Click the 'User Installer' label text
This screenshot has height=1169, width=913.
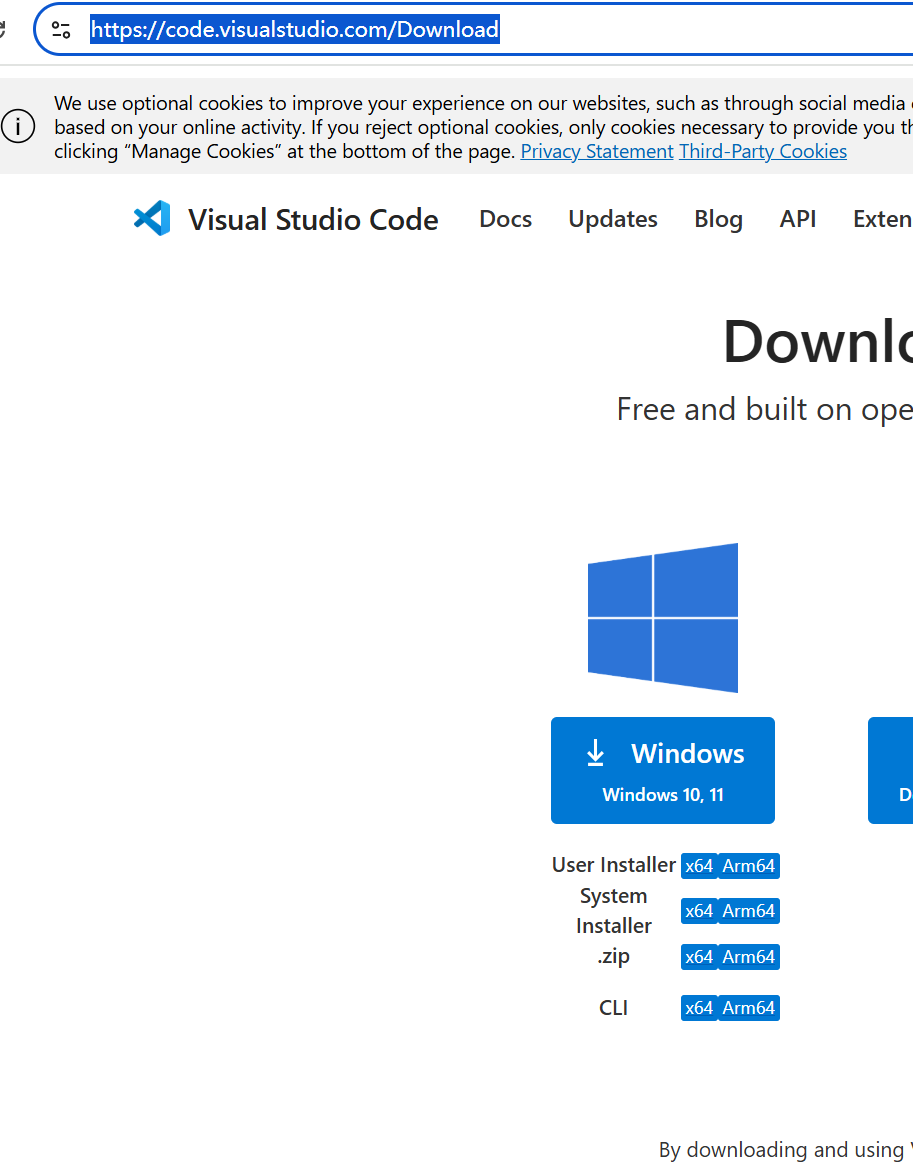click(613, 865)
